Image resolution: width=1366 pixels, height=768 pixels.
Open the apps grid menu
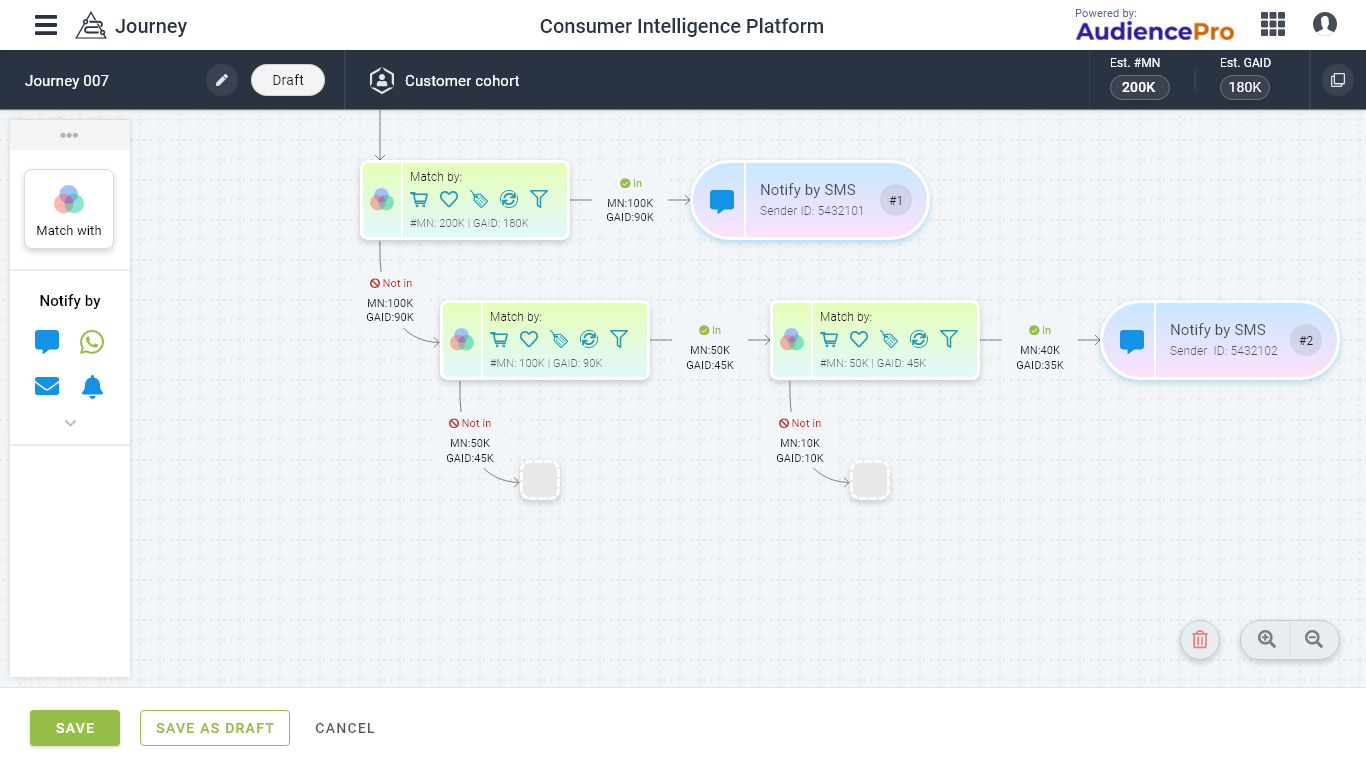1273,24
